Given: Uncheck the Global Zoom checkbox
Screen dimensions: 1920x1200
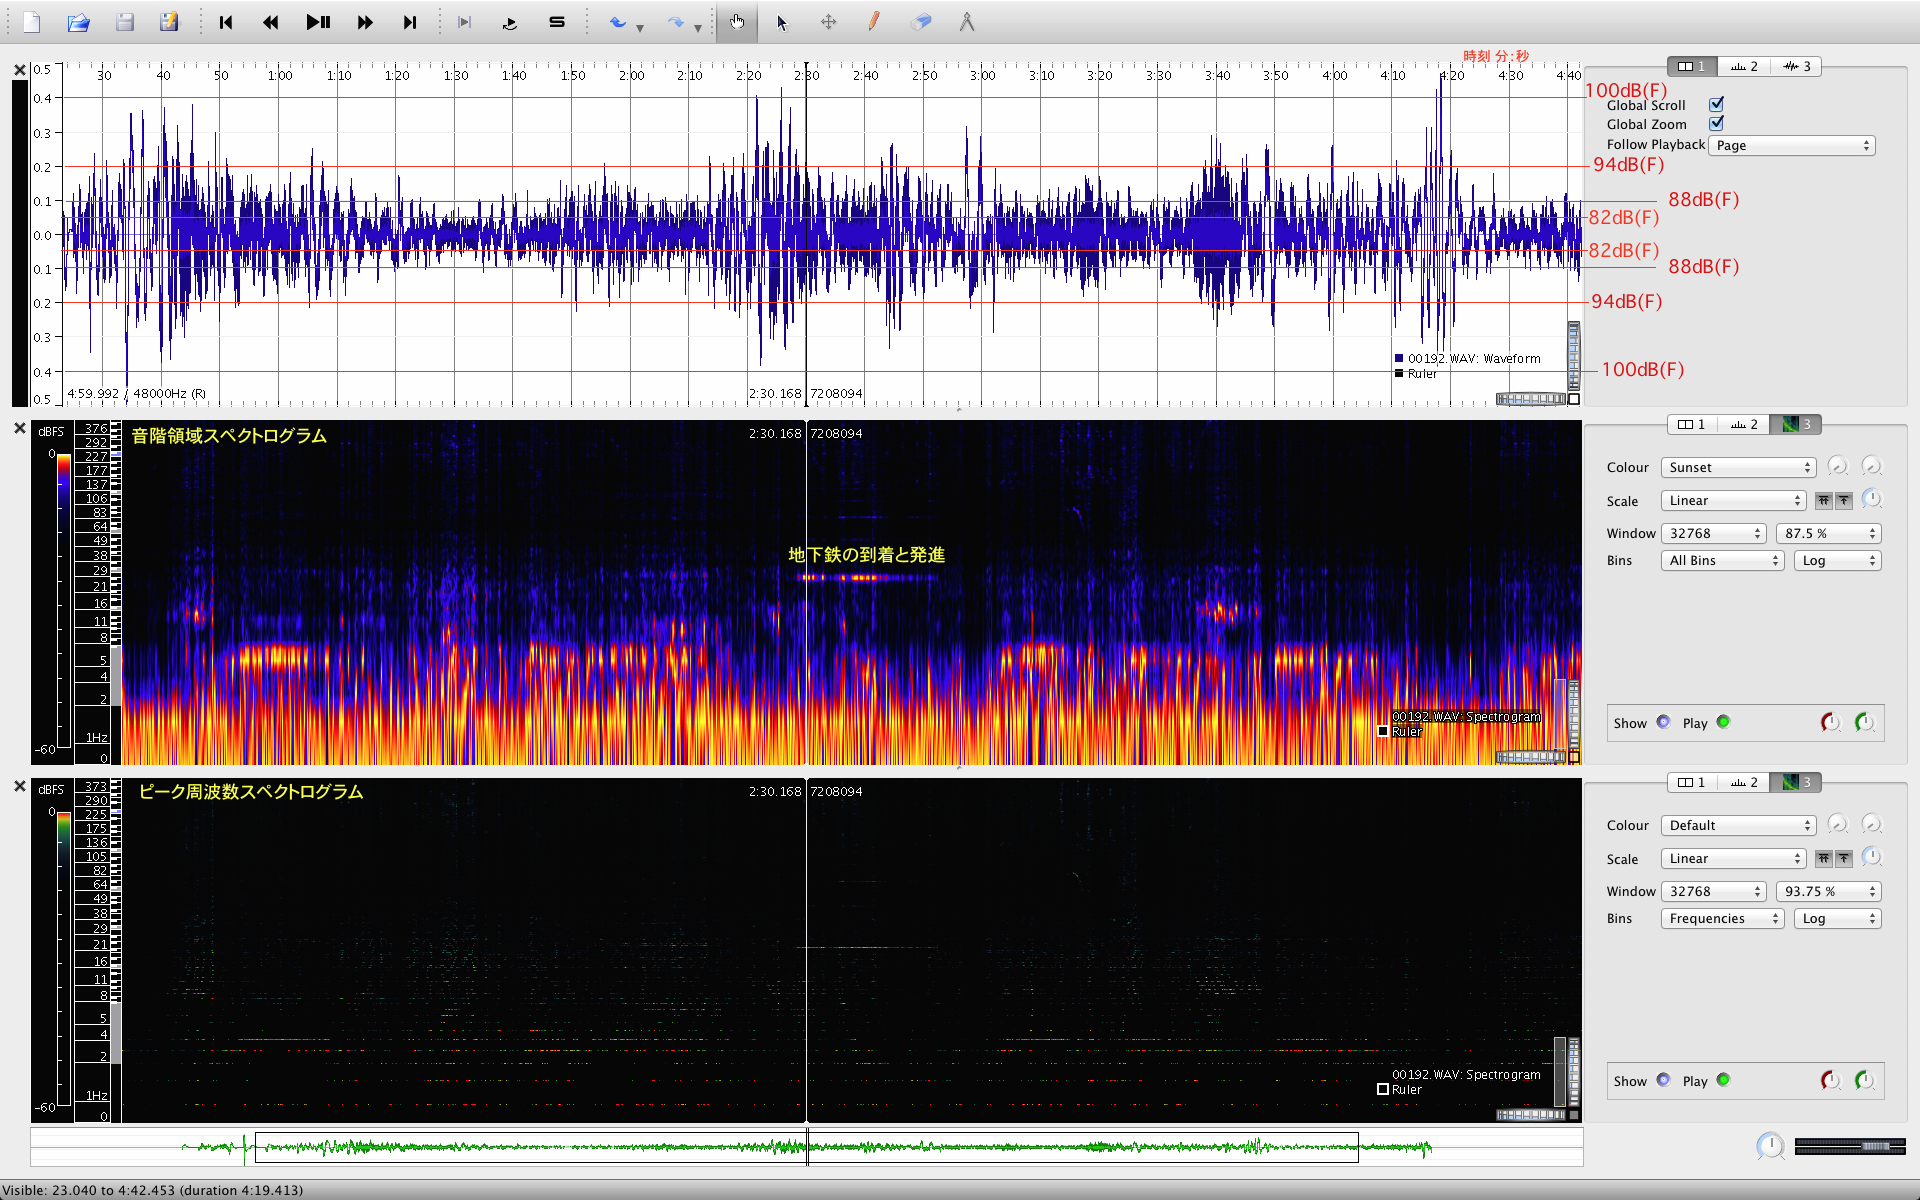Looking at the screenshot, I should (x=1717, y=123).
